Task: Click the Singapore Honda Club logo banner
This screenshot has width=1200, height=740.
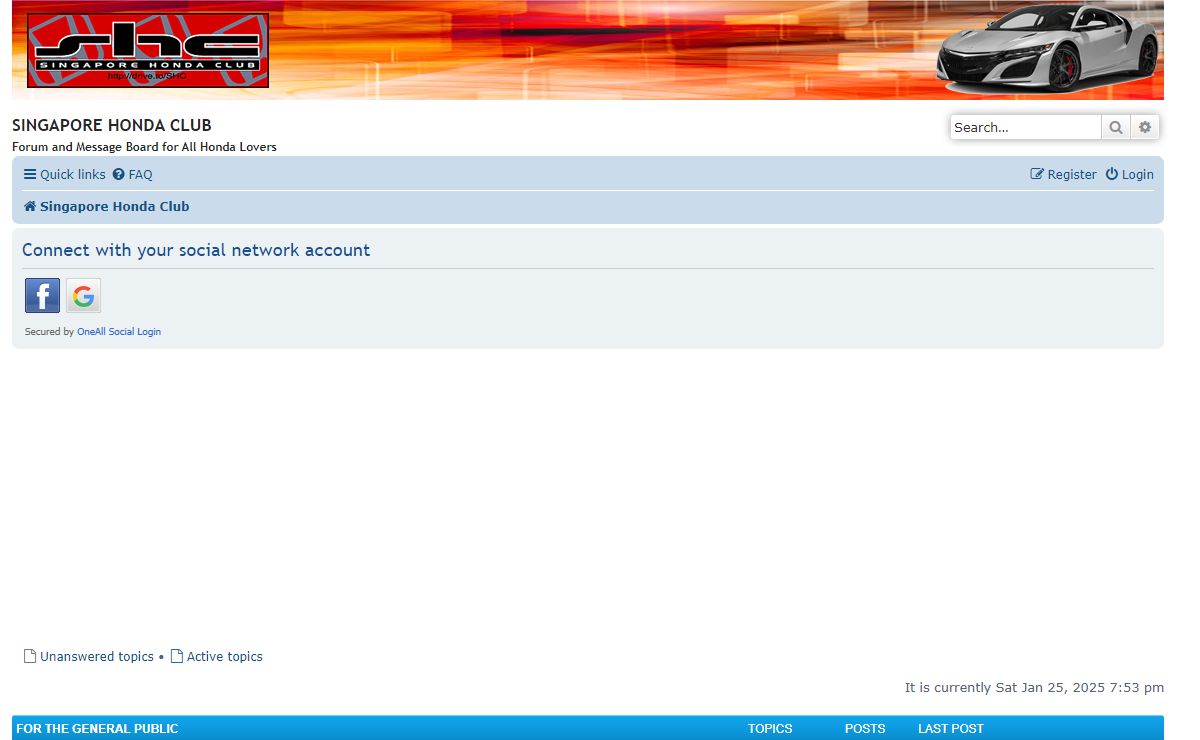Action: click(148, 50)
